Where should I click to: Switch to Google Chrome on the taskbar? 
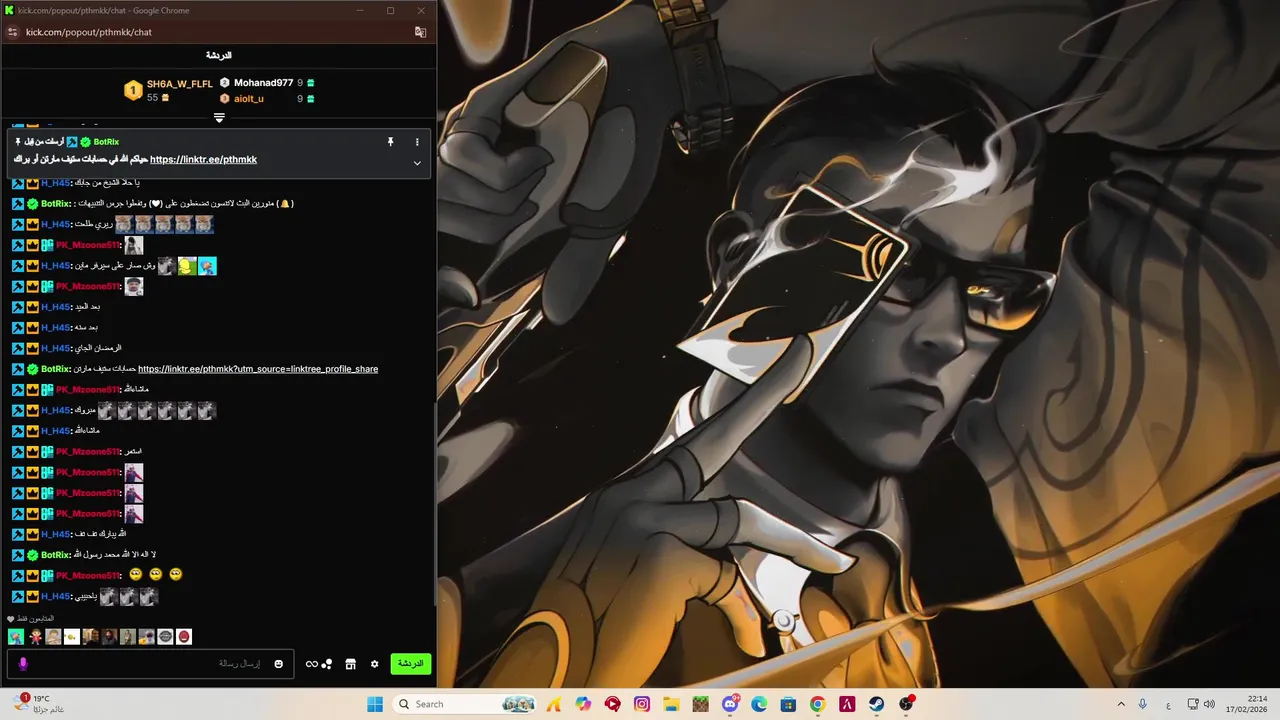817,704
